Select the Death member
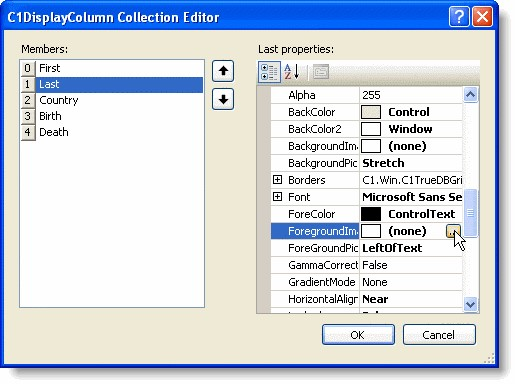 click(x=111, y=132)
